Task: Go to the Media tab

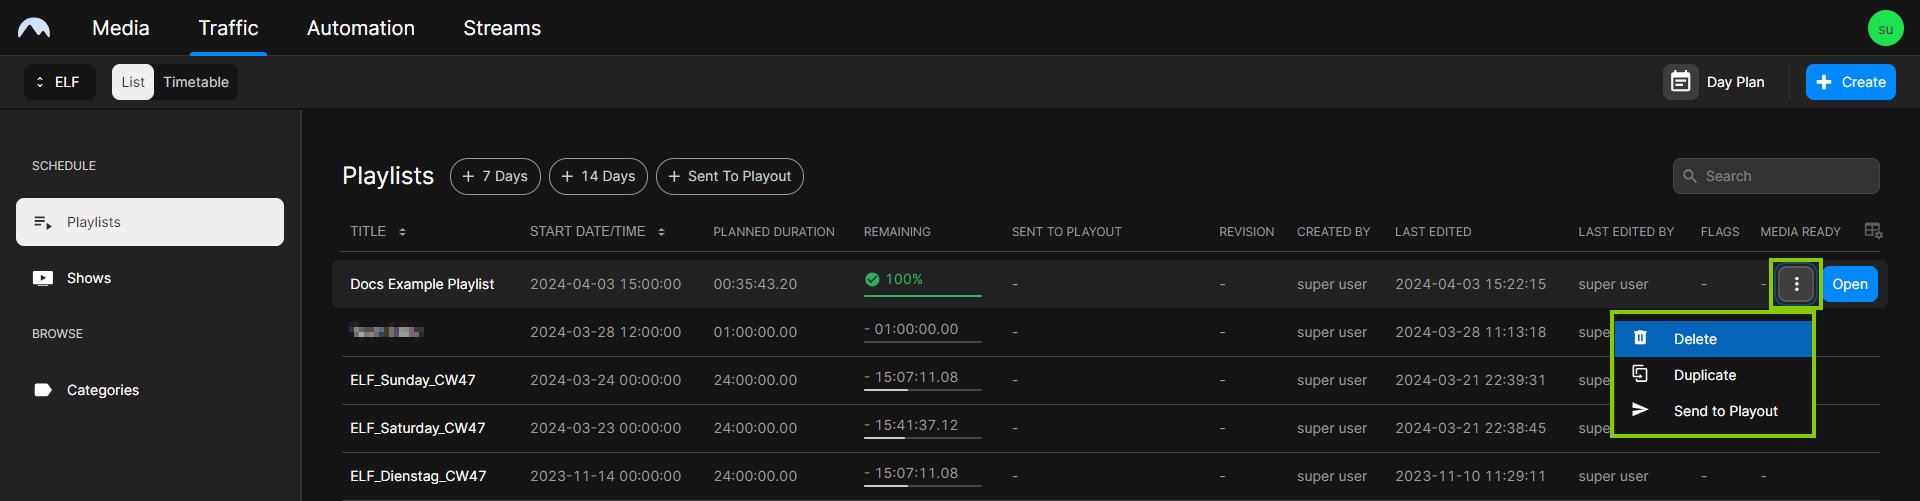Action: click(121, 28)
